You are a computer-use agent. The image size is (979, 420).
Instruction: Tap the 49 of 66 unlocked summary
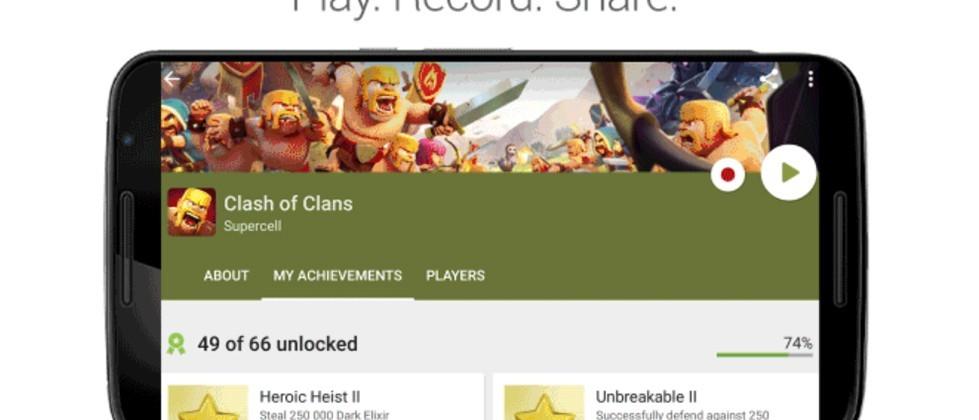277,344
